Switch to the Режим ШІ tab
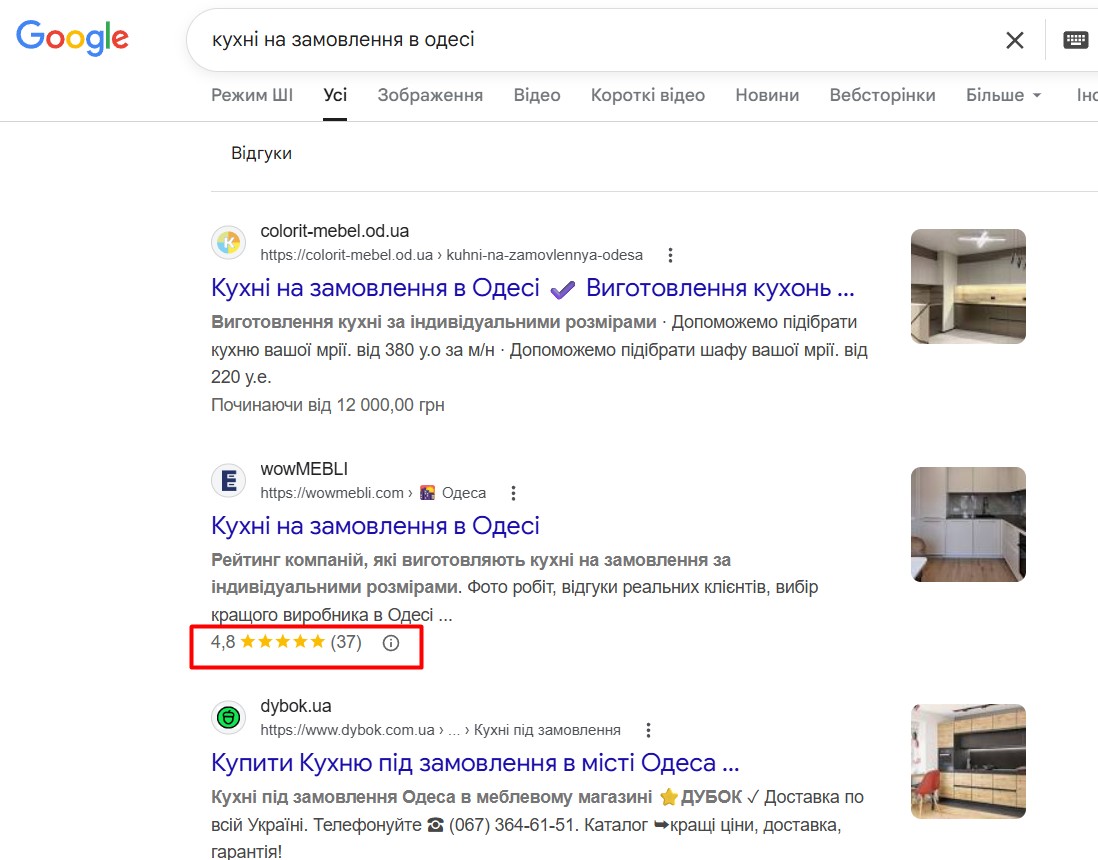Screen dimensions: 1098x860 [252, 95]
